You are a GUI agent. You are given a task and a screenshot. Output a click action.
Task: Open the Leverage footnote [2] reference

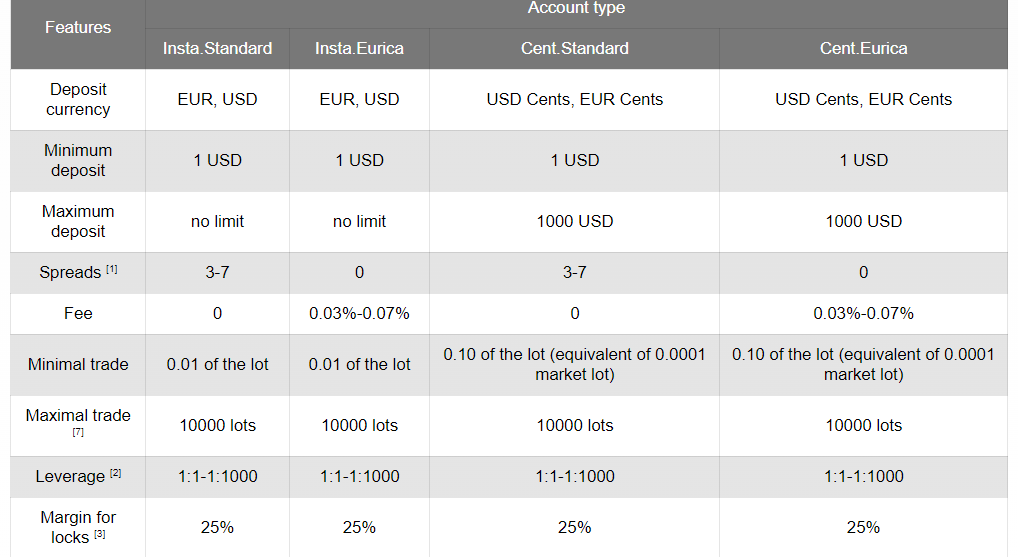tap(116, 473)
